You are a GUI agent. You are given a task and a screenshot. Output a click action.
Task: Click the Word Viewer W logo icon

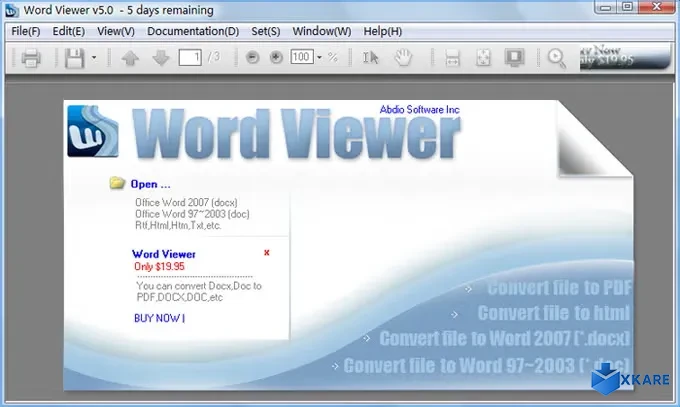tap(93, 131)
